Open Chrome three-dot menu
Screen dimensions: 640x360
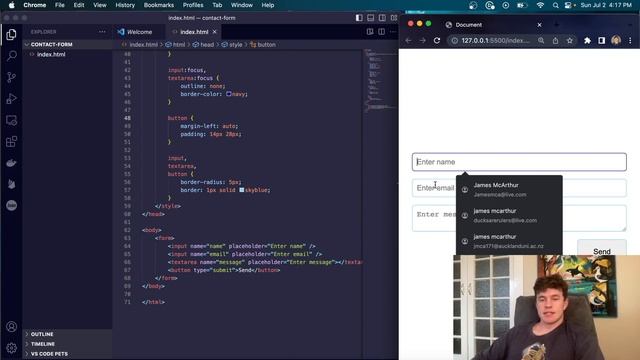point(630,40)
